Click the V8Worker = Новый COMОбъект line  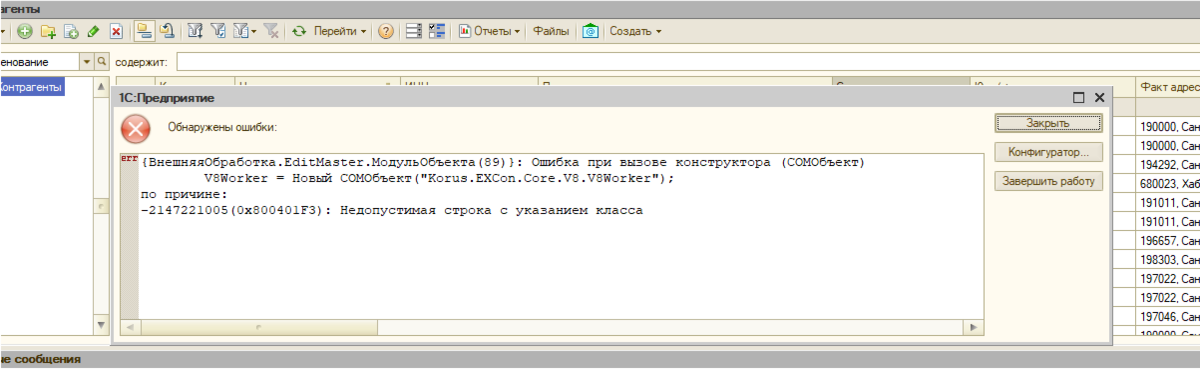pos(440,178)
